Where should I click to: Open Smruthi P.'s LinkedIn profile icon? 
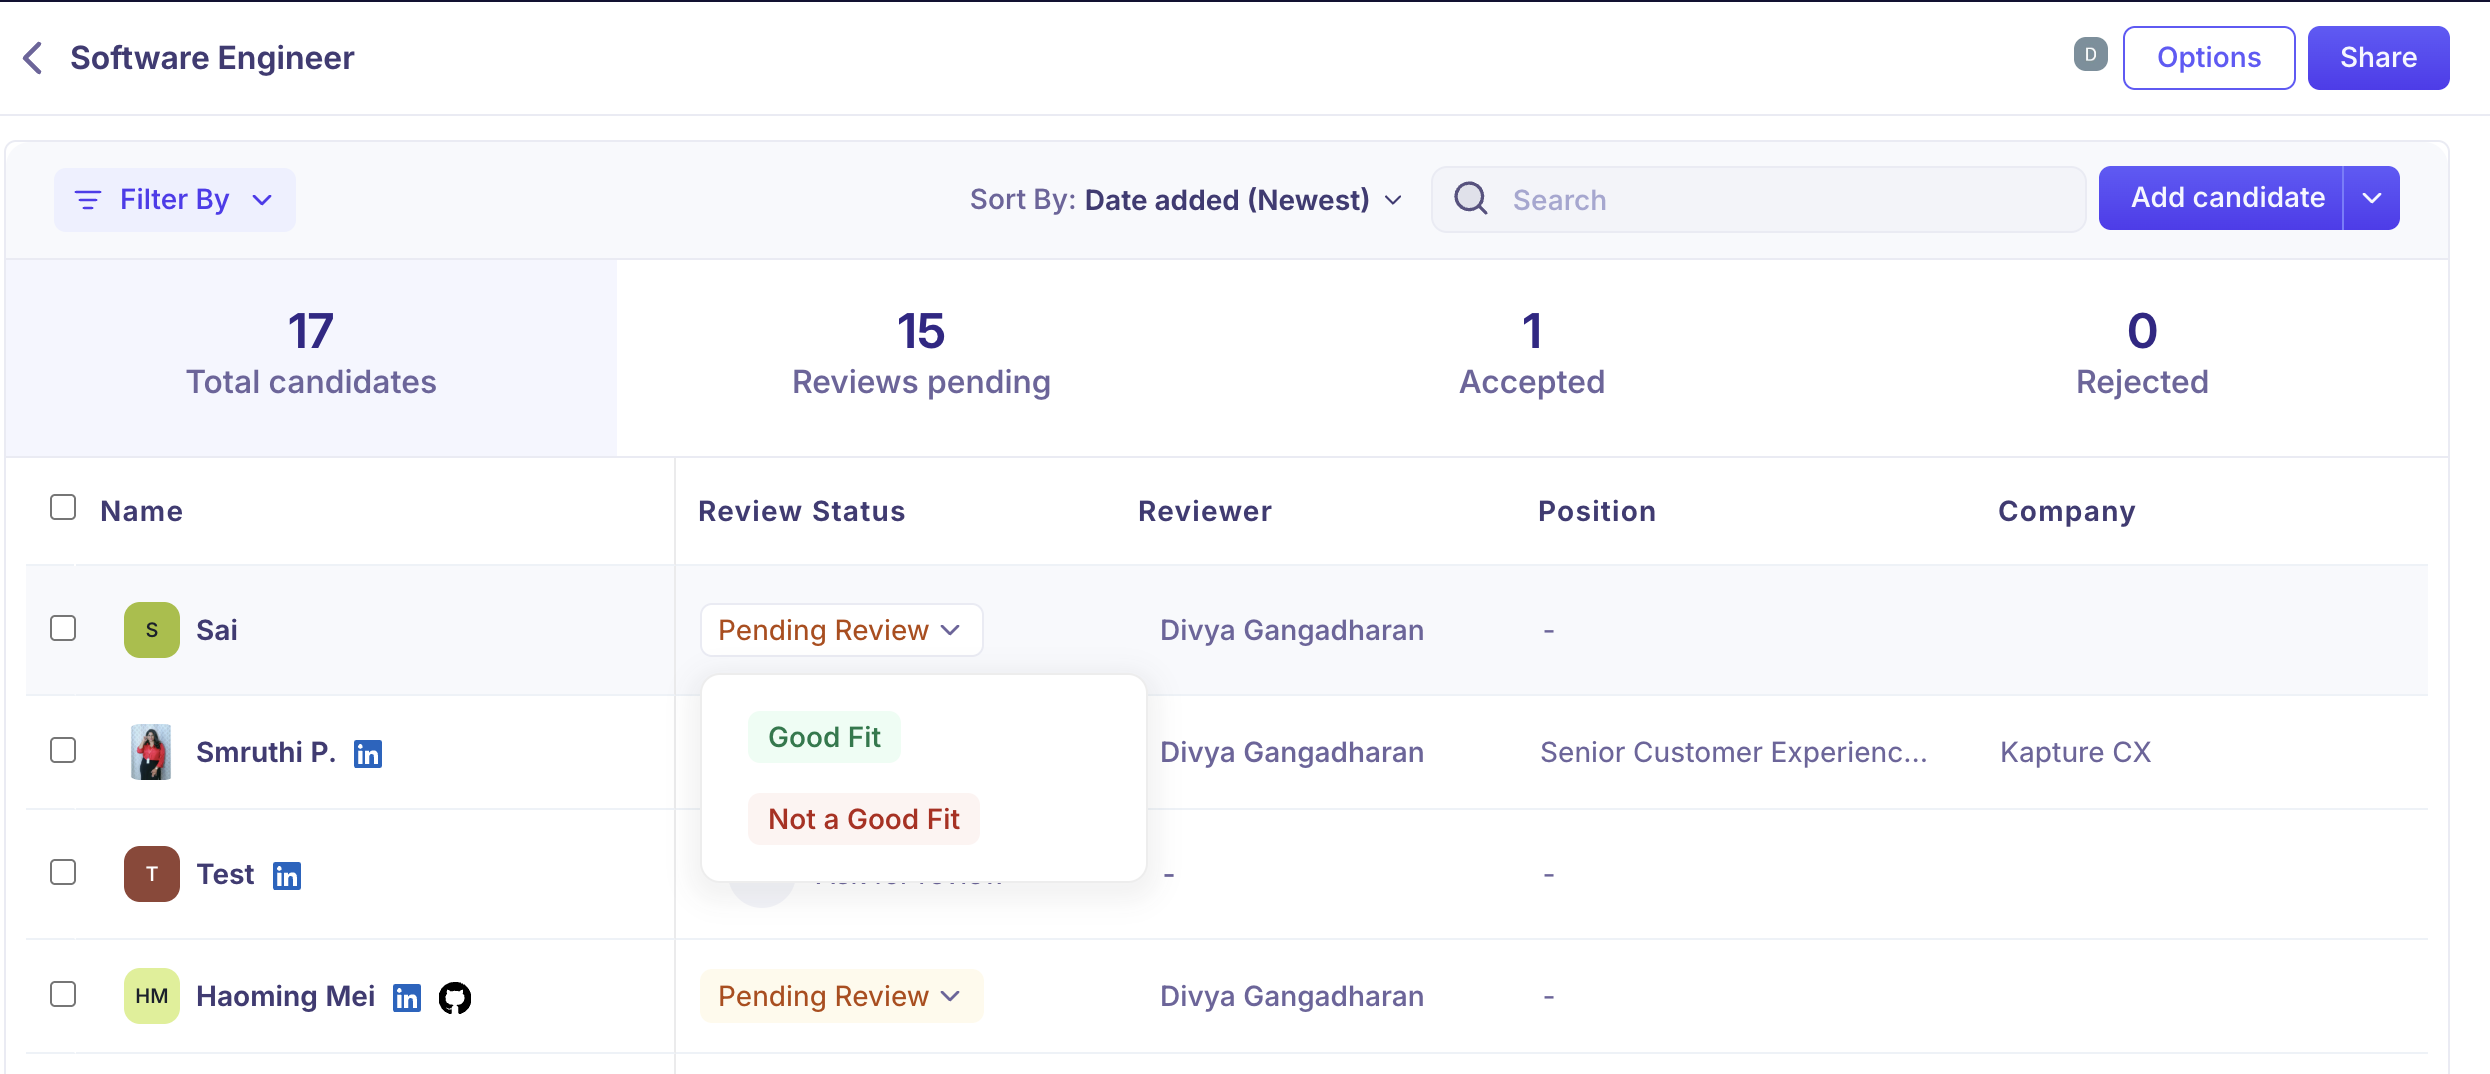pos(368,754)
